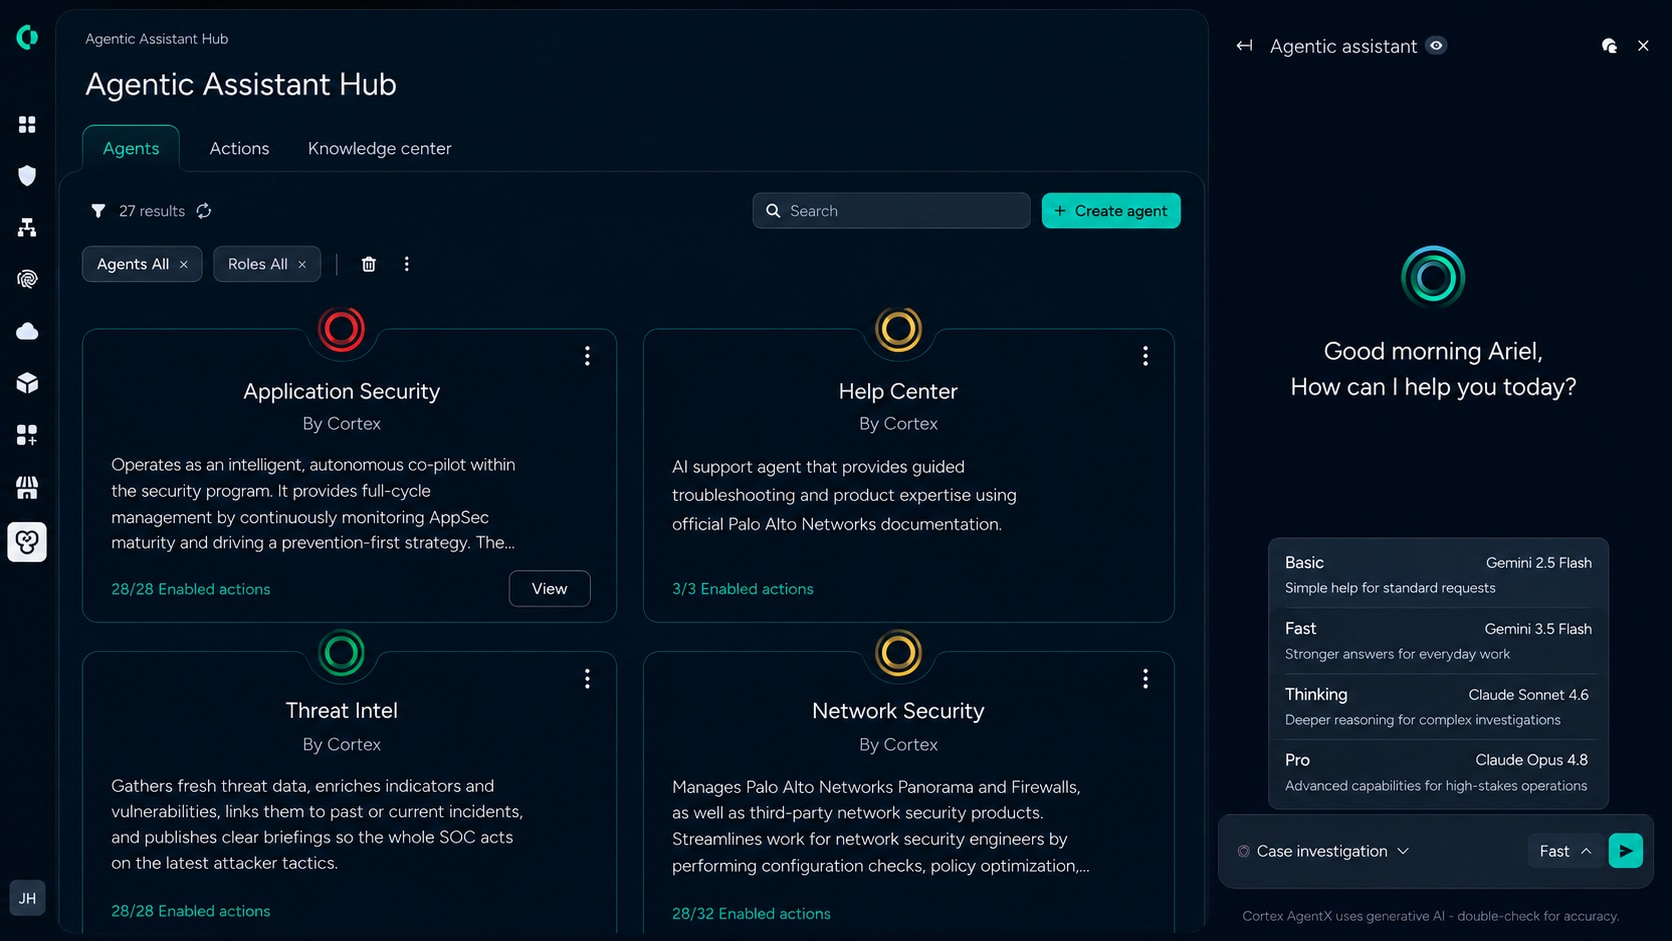Select the Basic Gemini 2.5 Flash model
Image resolution: width=1672 pixels, height=941 pixels.
coord(1438,575)
